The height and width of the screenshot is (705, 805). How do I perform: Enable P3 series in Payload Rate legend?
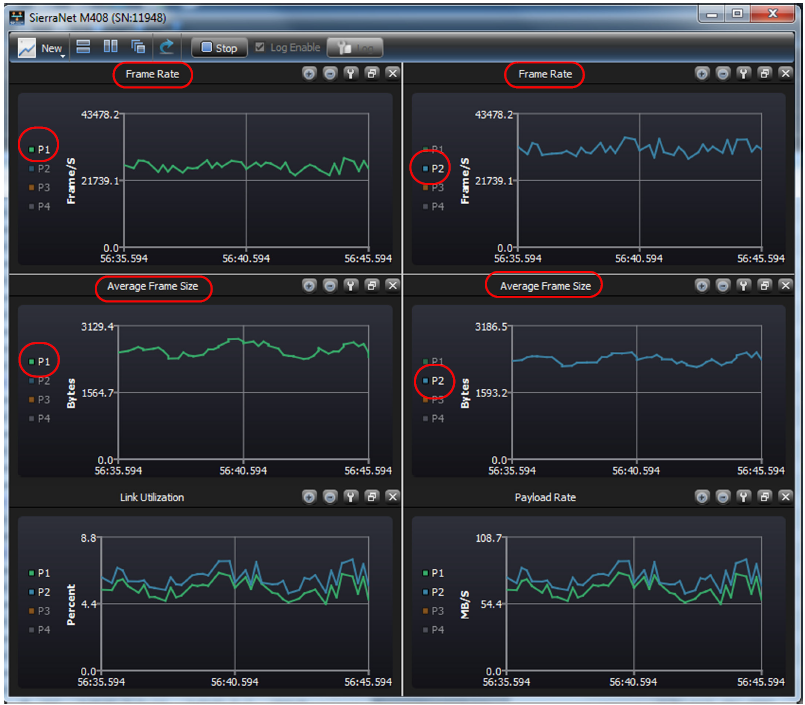(x=433, y=611)
